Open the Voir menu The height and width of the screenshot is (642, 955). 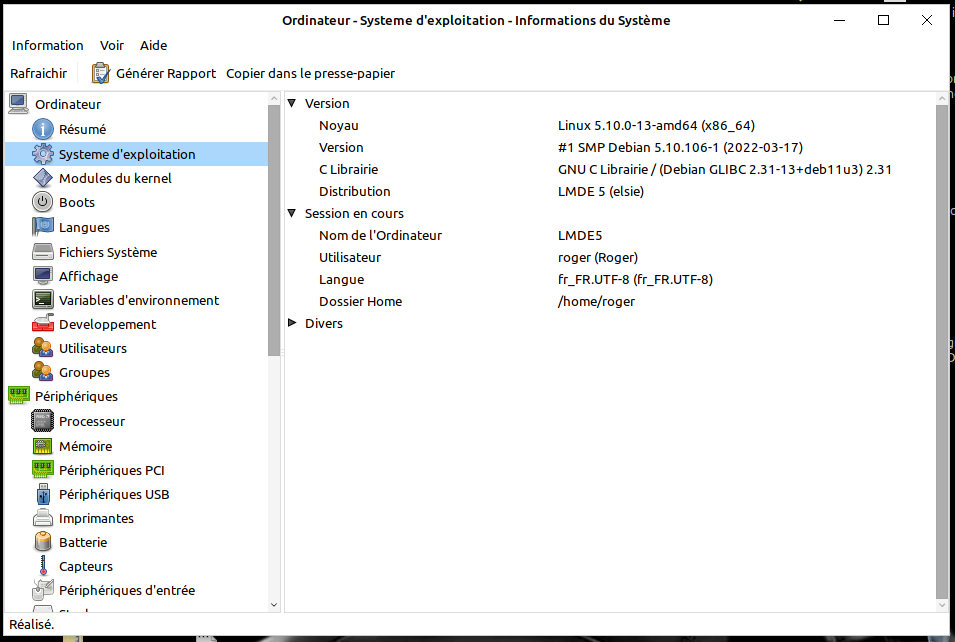pyautogui.click(x=112, y=45)
